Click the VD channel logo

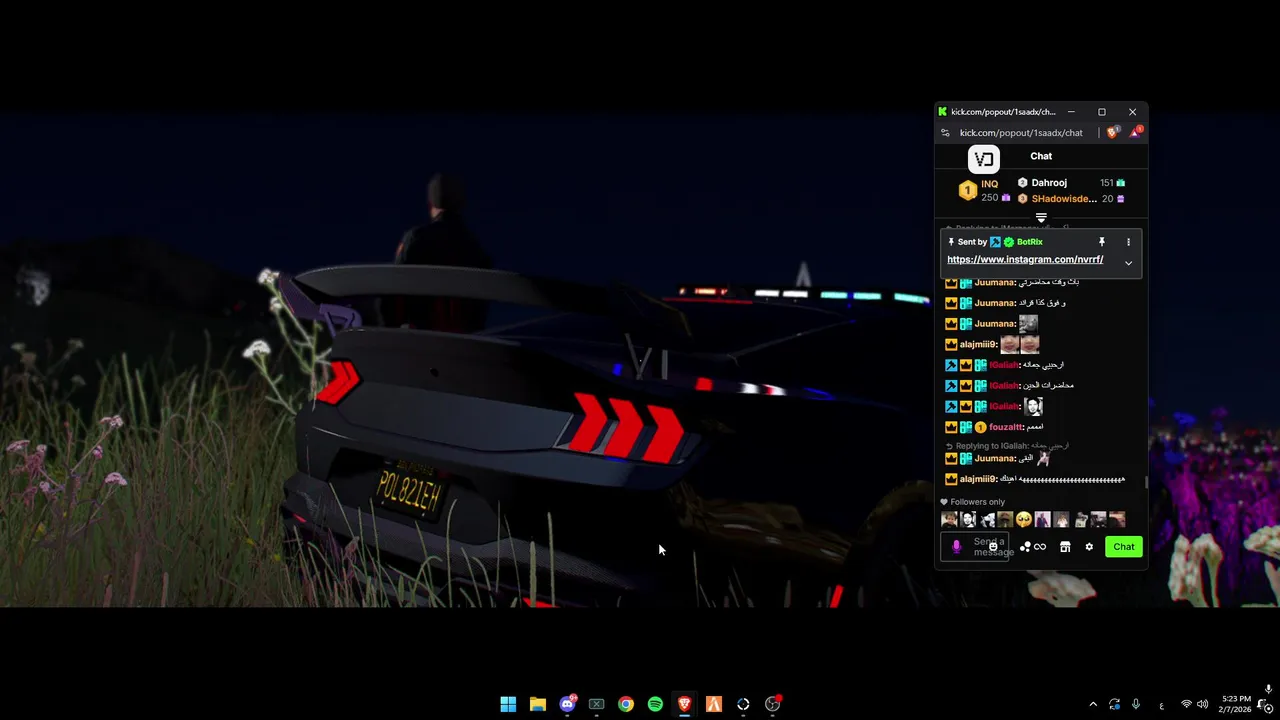984,159
